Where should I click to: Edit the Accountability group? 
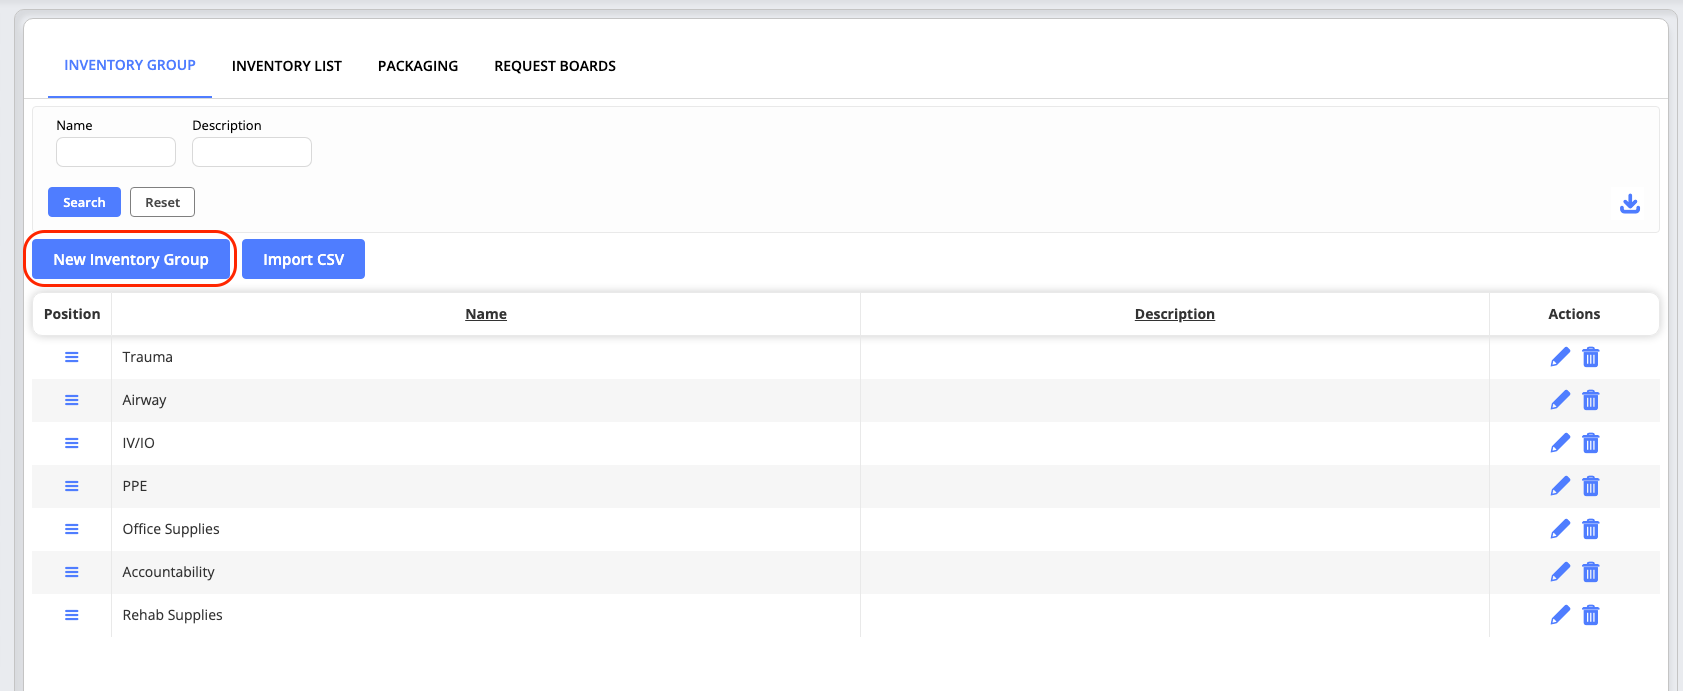tap(1560, 572)
